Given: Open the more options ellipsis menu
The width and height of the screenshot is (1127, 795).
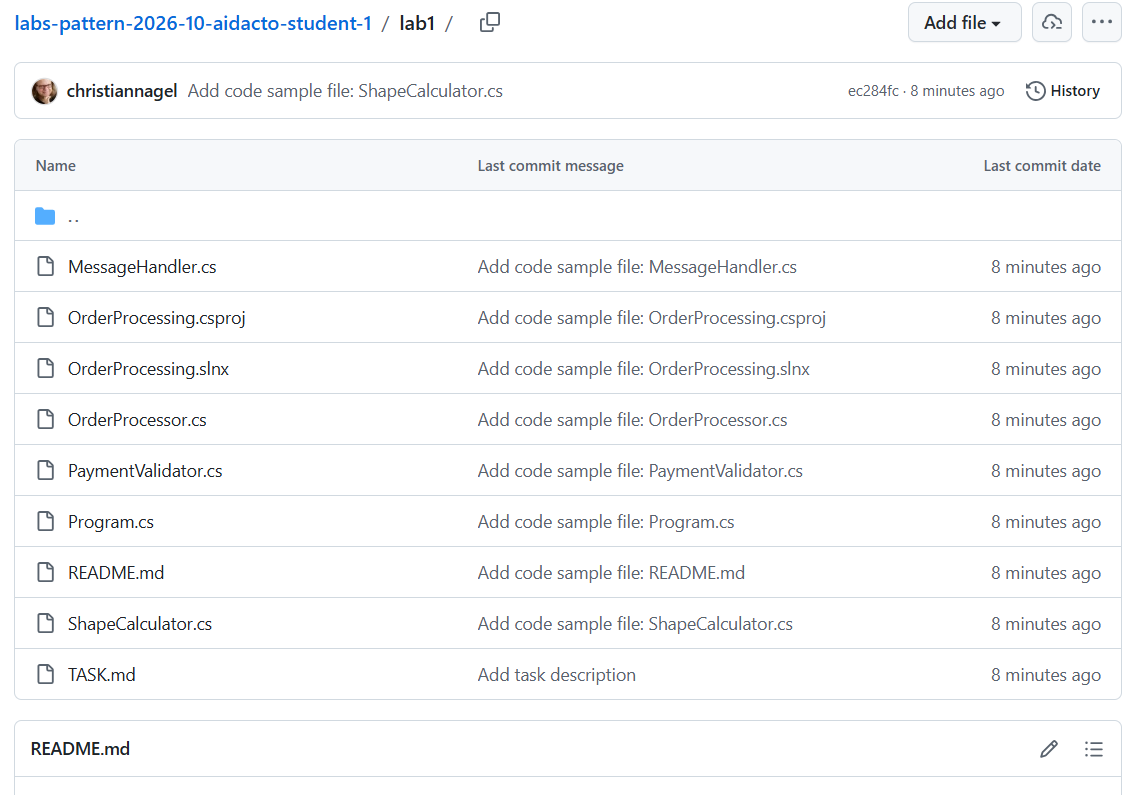Looking at the screenshot, I should pyautogui.click(x=1101, y=22).
